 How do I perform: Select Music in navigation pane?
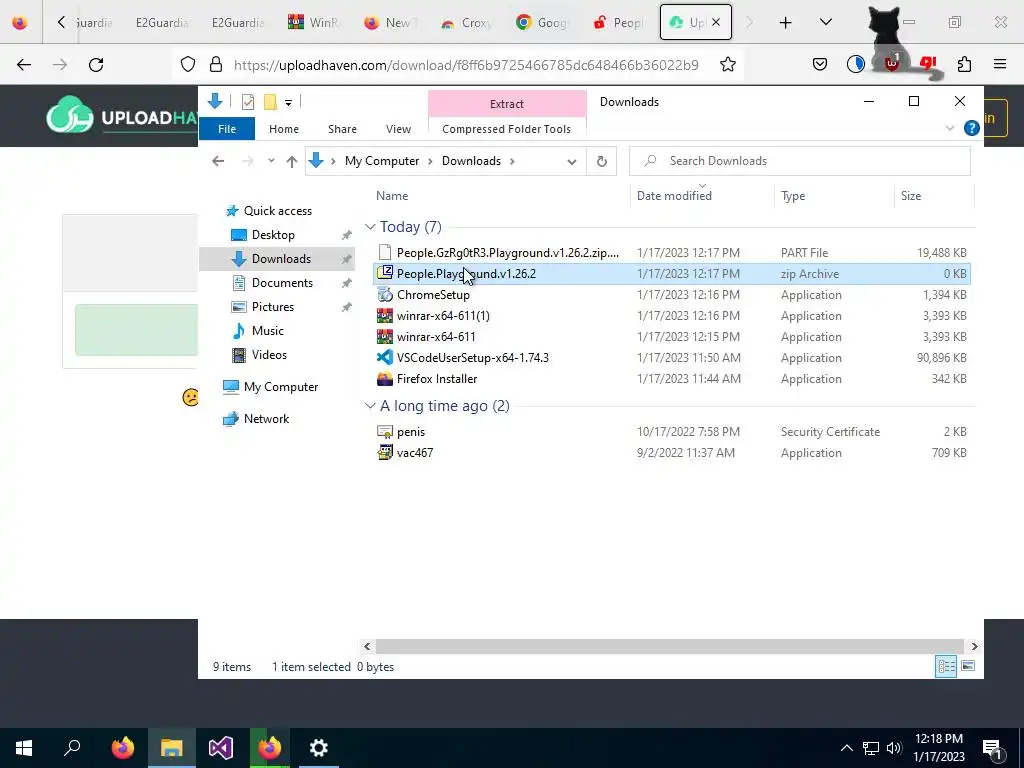click(268, 331)
